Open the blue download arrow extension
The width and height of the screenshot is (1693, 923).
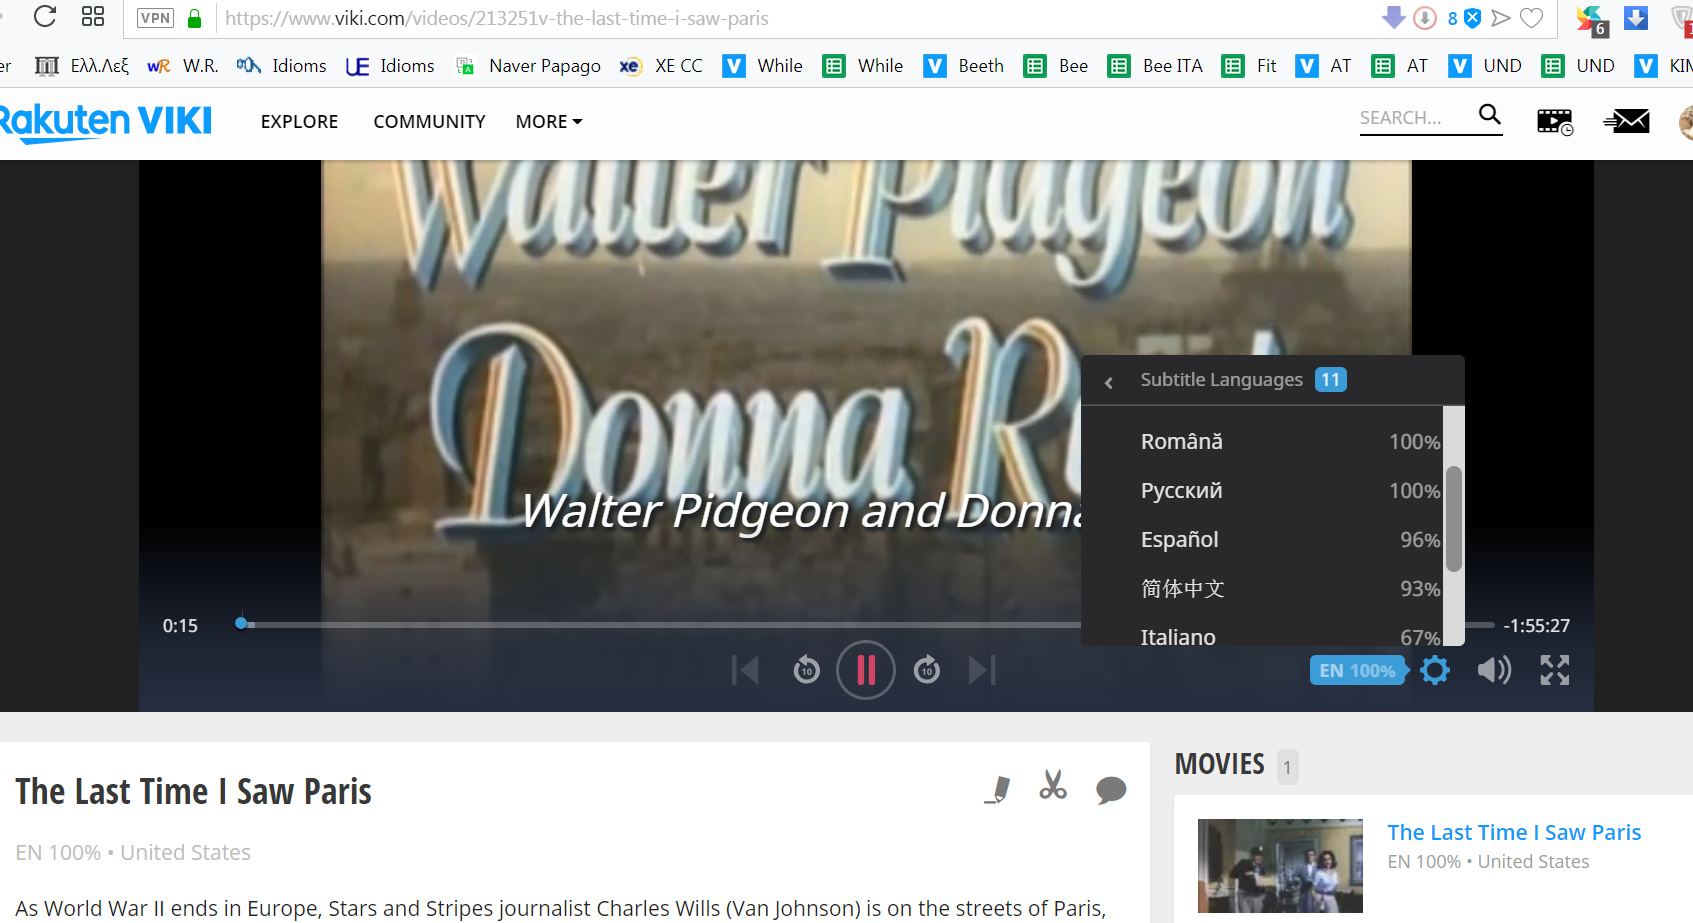coord(1636,18)
